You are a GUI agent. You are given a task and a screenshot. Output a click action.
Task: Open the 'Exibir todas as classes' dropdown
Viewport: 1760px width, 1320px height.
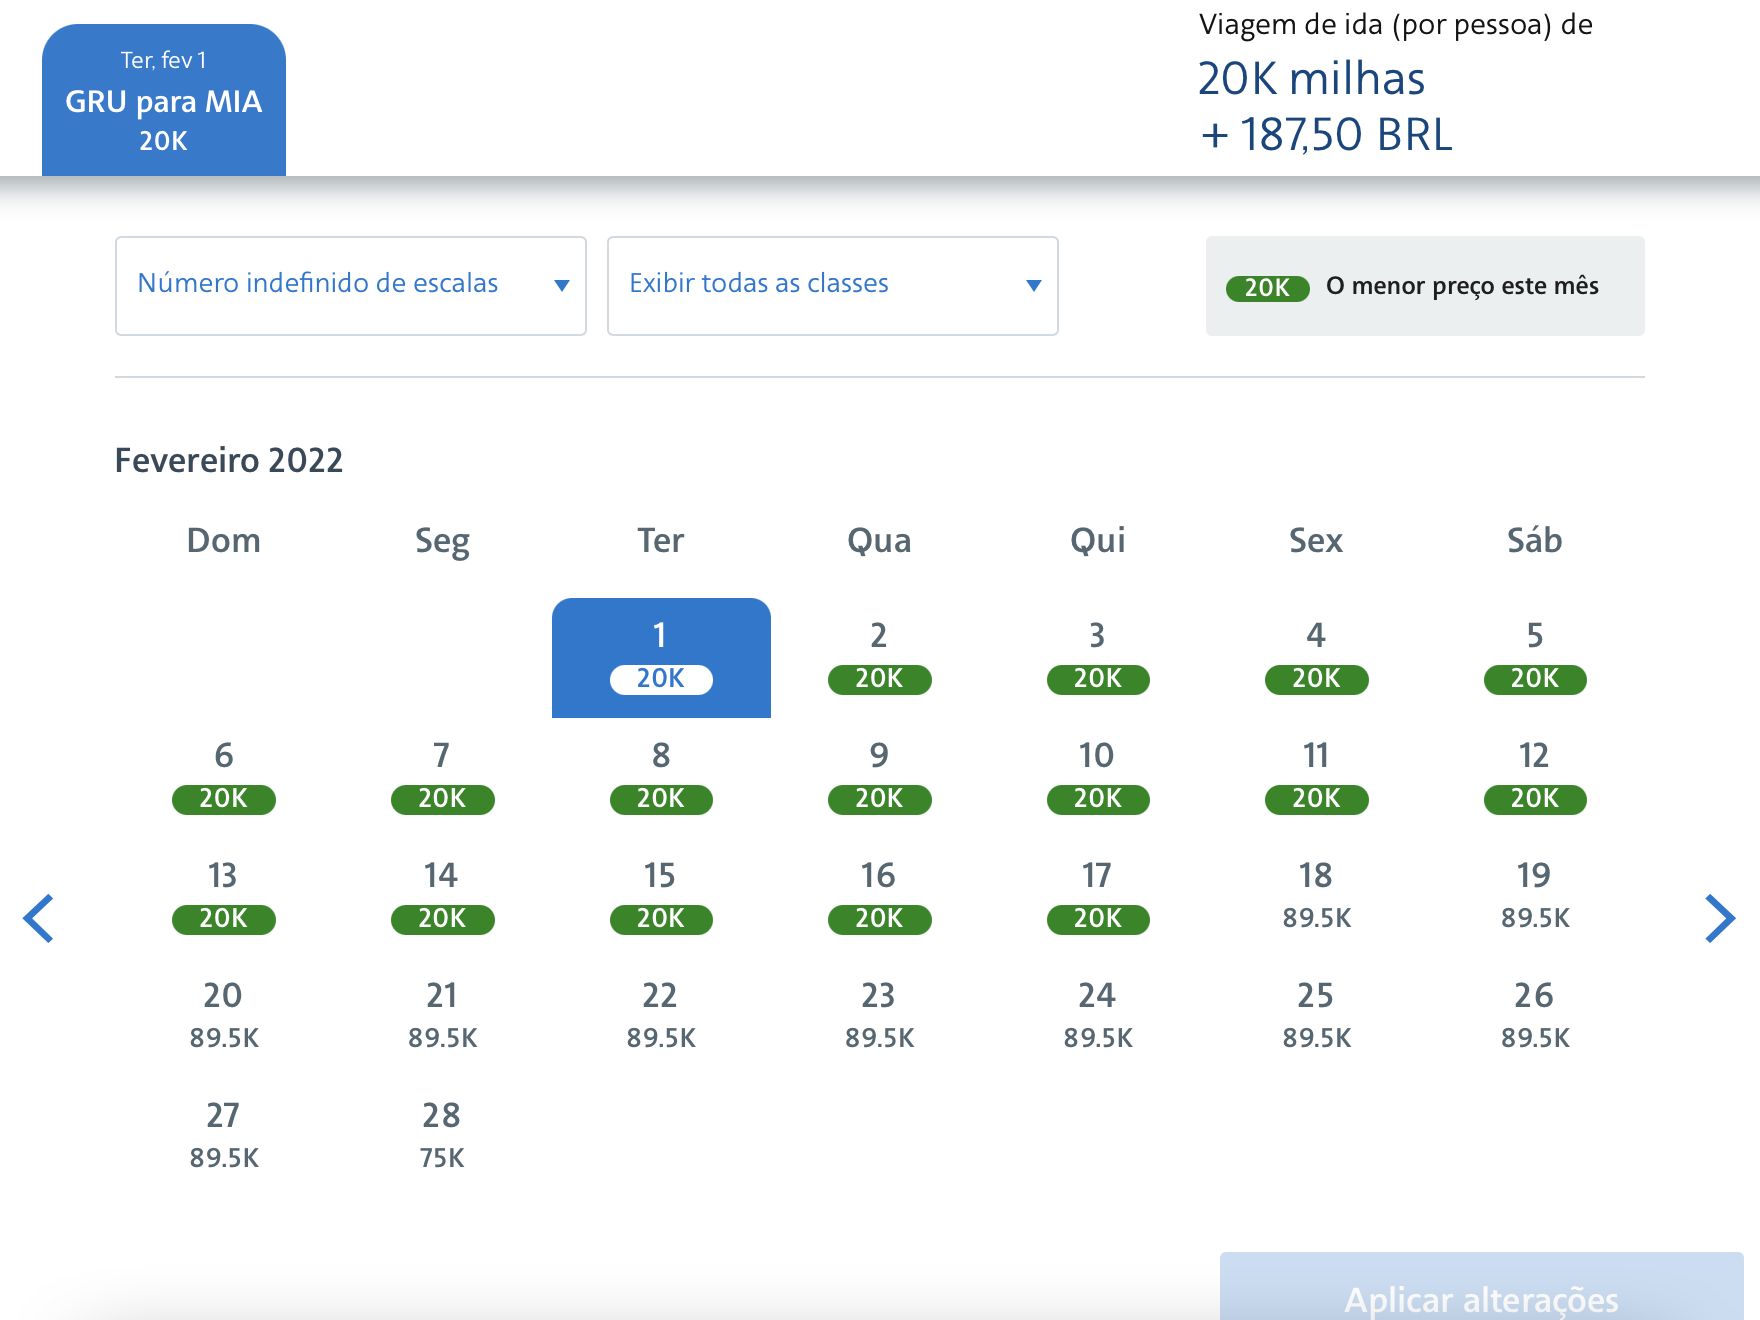click(x=833, y=286)
